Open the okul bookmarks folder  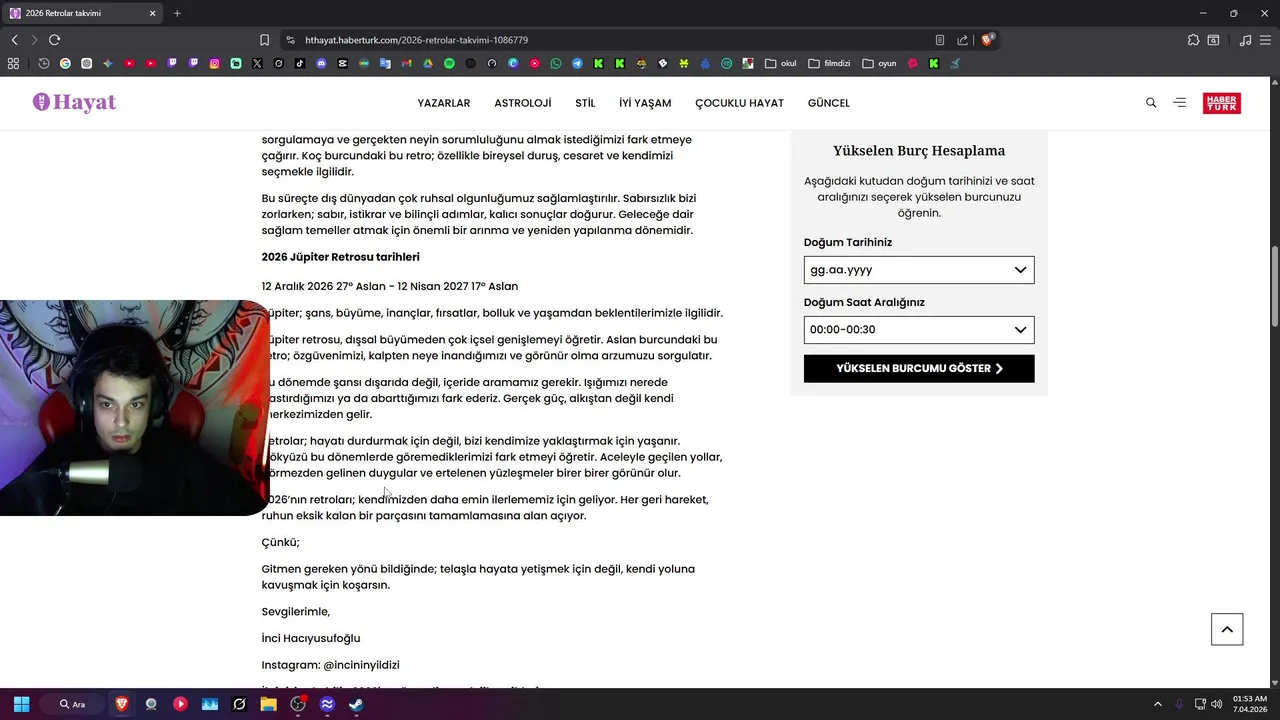coord(781,63)
